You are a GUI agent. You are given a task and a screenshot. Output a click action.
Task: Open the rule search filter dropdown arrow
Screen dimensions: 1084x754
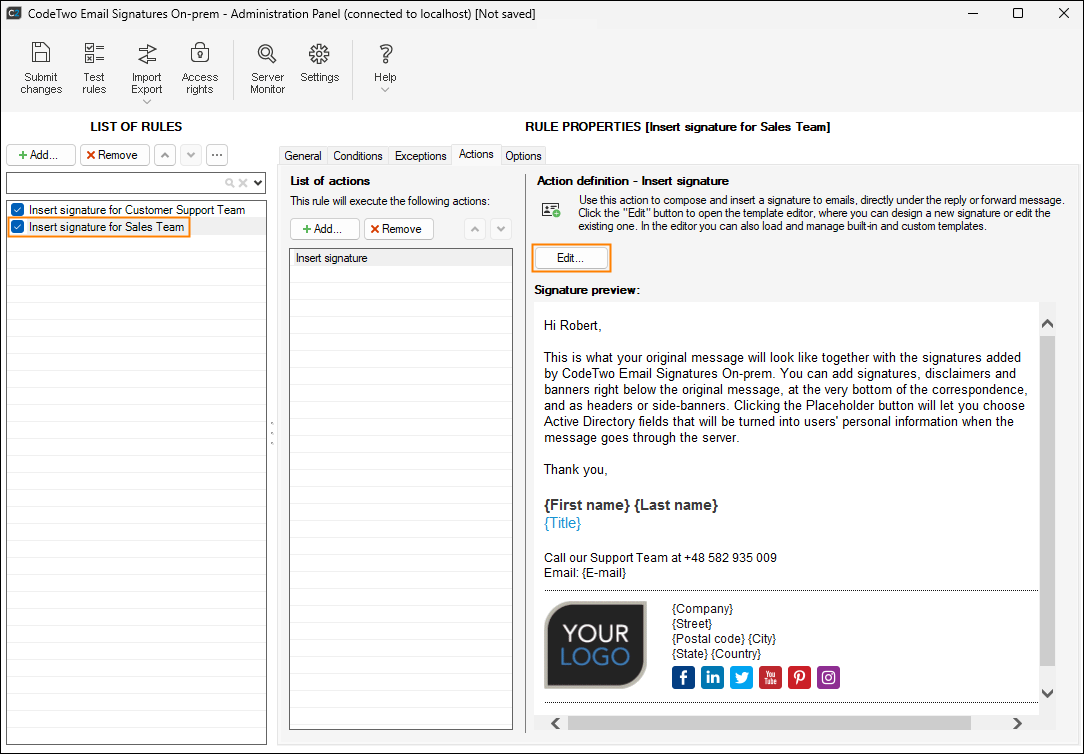click(x=258, y=183)
